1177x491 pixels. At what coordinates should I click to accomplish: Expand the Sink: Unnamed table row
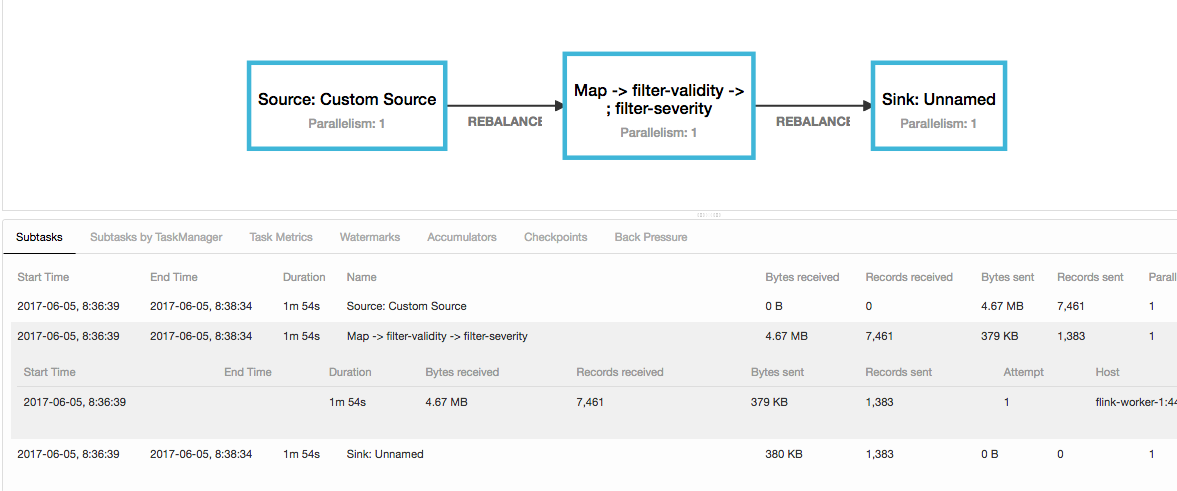pos(385,454)
